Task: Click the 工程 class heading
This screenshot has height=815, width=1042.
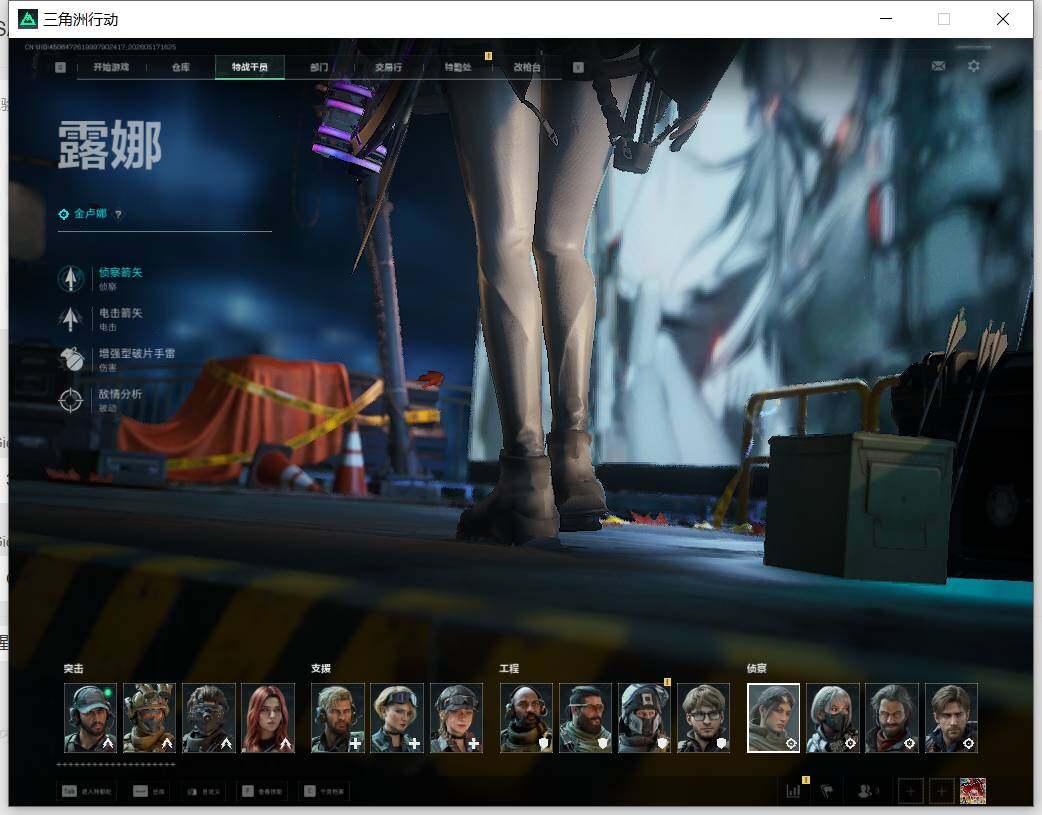Action: tap(509, 669)
